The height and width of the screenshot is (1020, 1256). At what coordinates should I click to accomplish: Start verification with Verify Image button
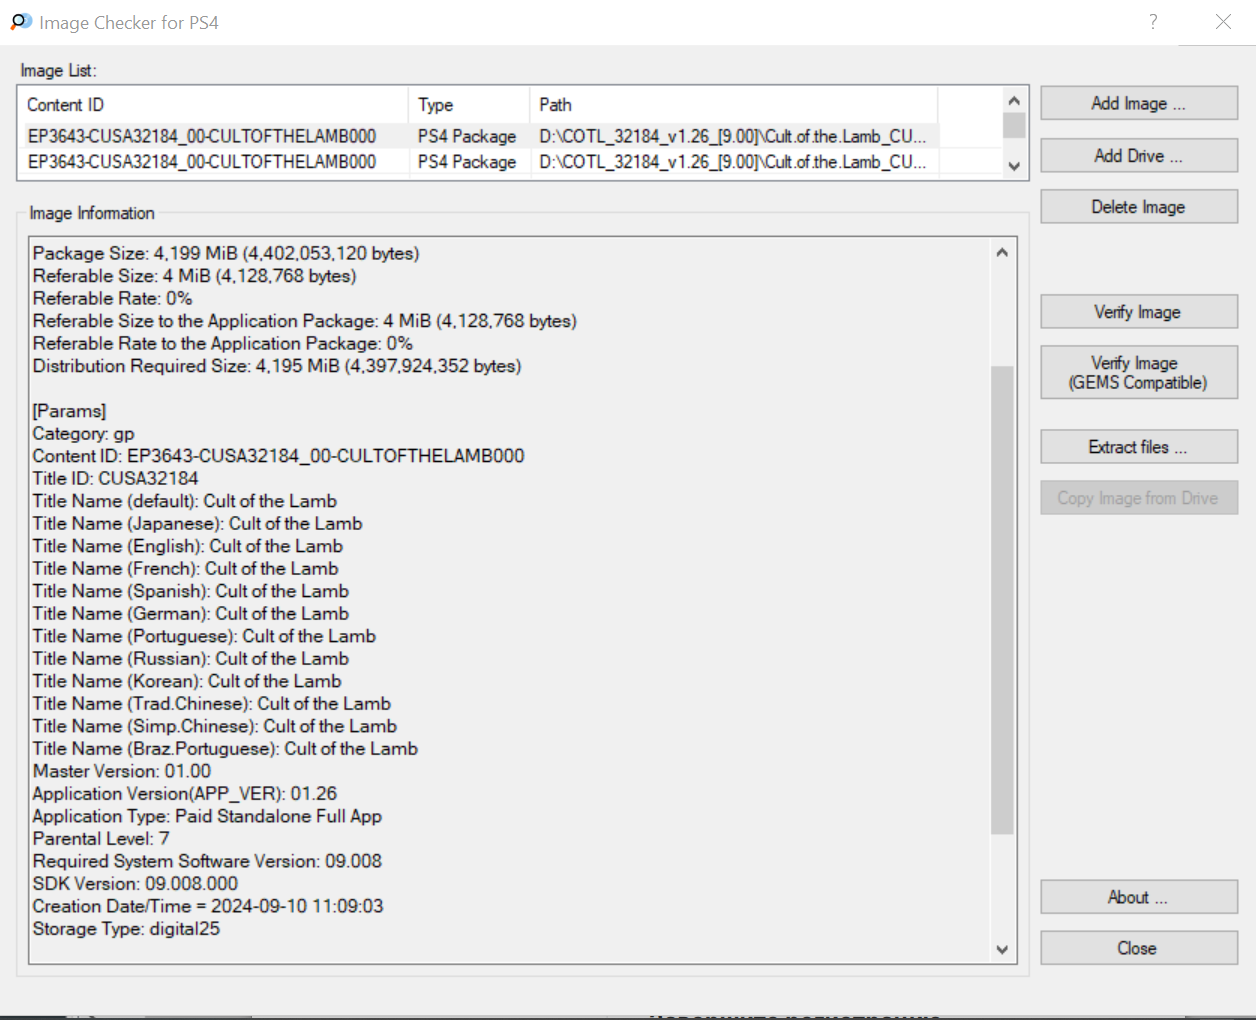[x=1138, y=312]
